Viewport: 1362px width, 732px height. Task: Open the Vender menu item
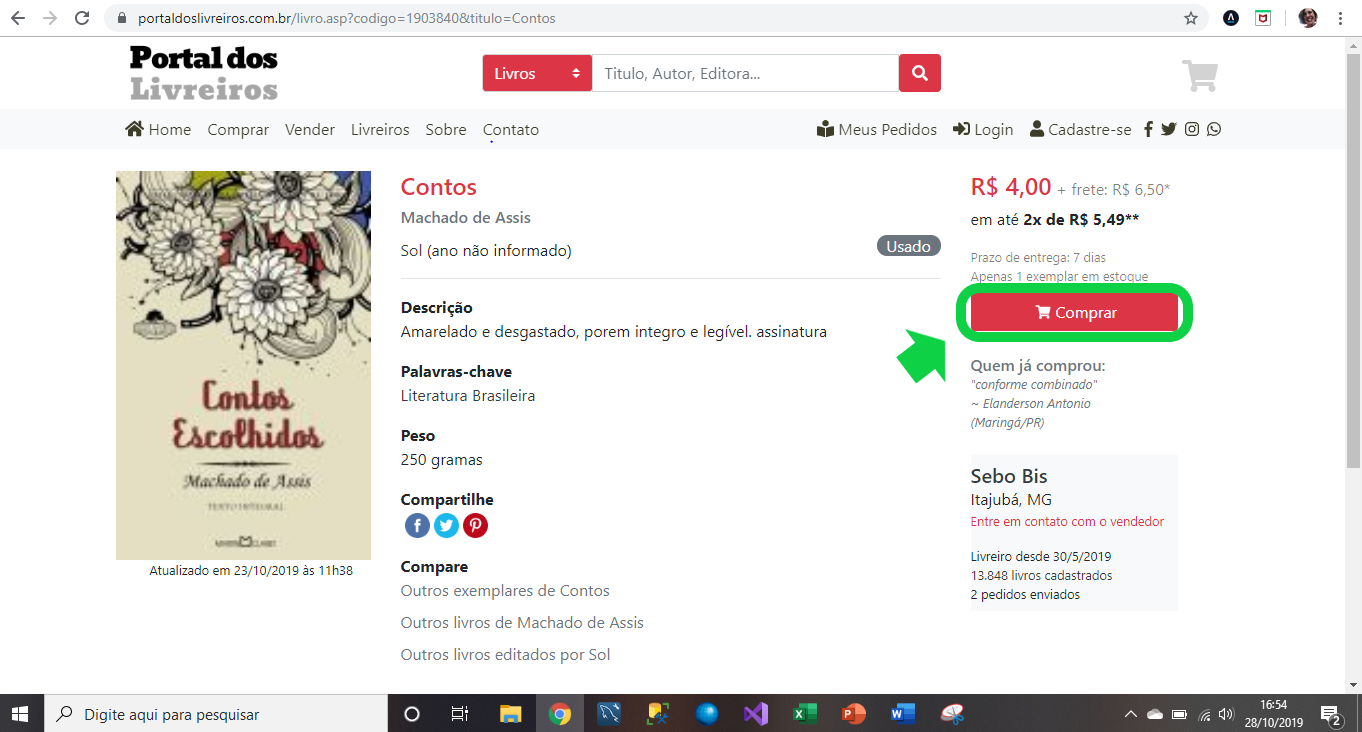tap(310, 129)
